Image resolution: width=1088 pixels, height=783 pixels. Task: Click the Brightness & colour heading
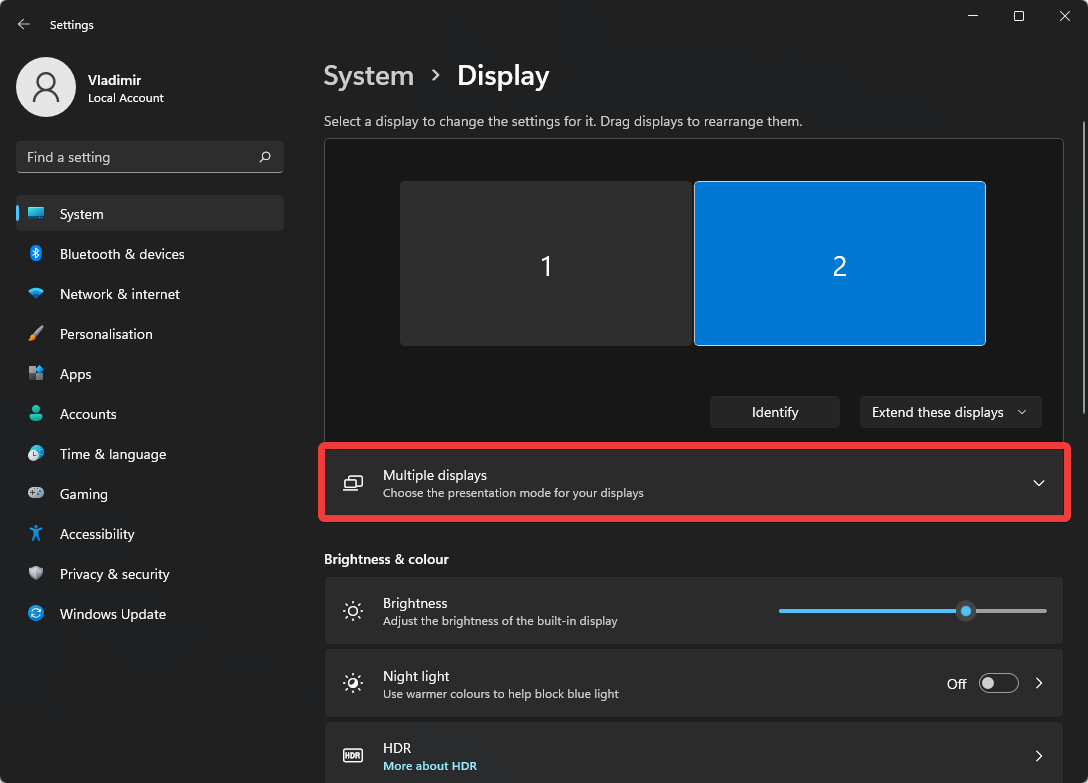pos(386,559)
